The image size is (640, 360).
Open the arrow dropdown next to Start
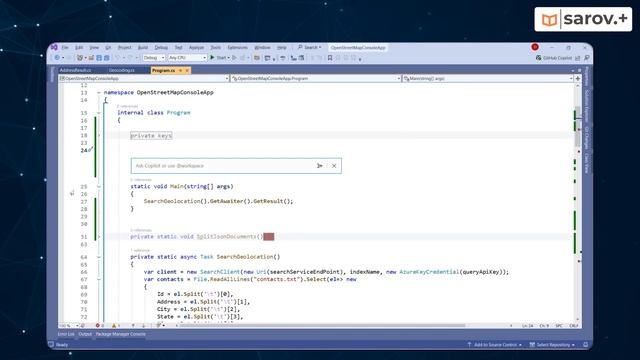[229, 58]
